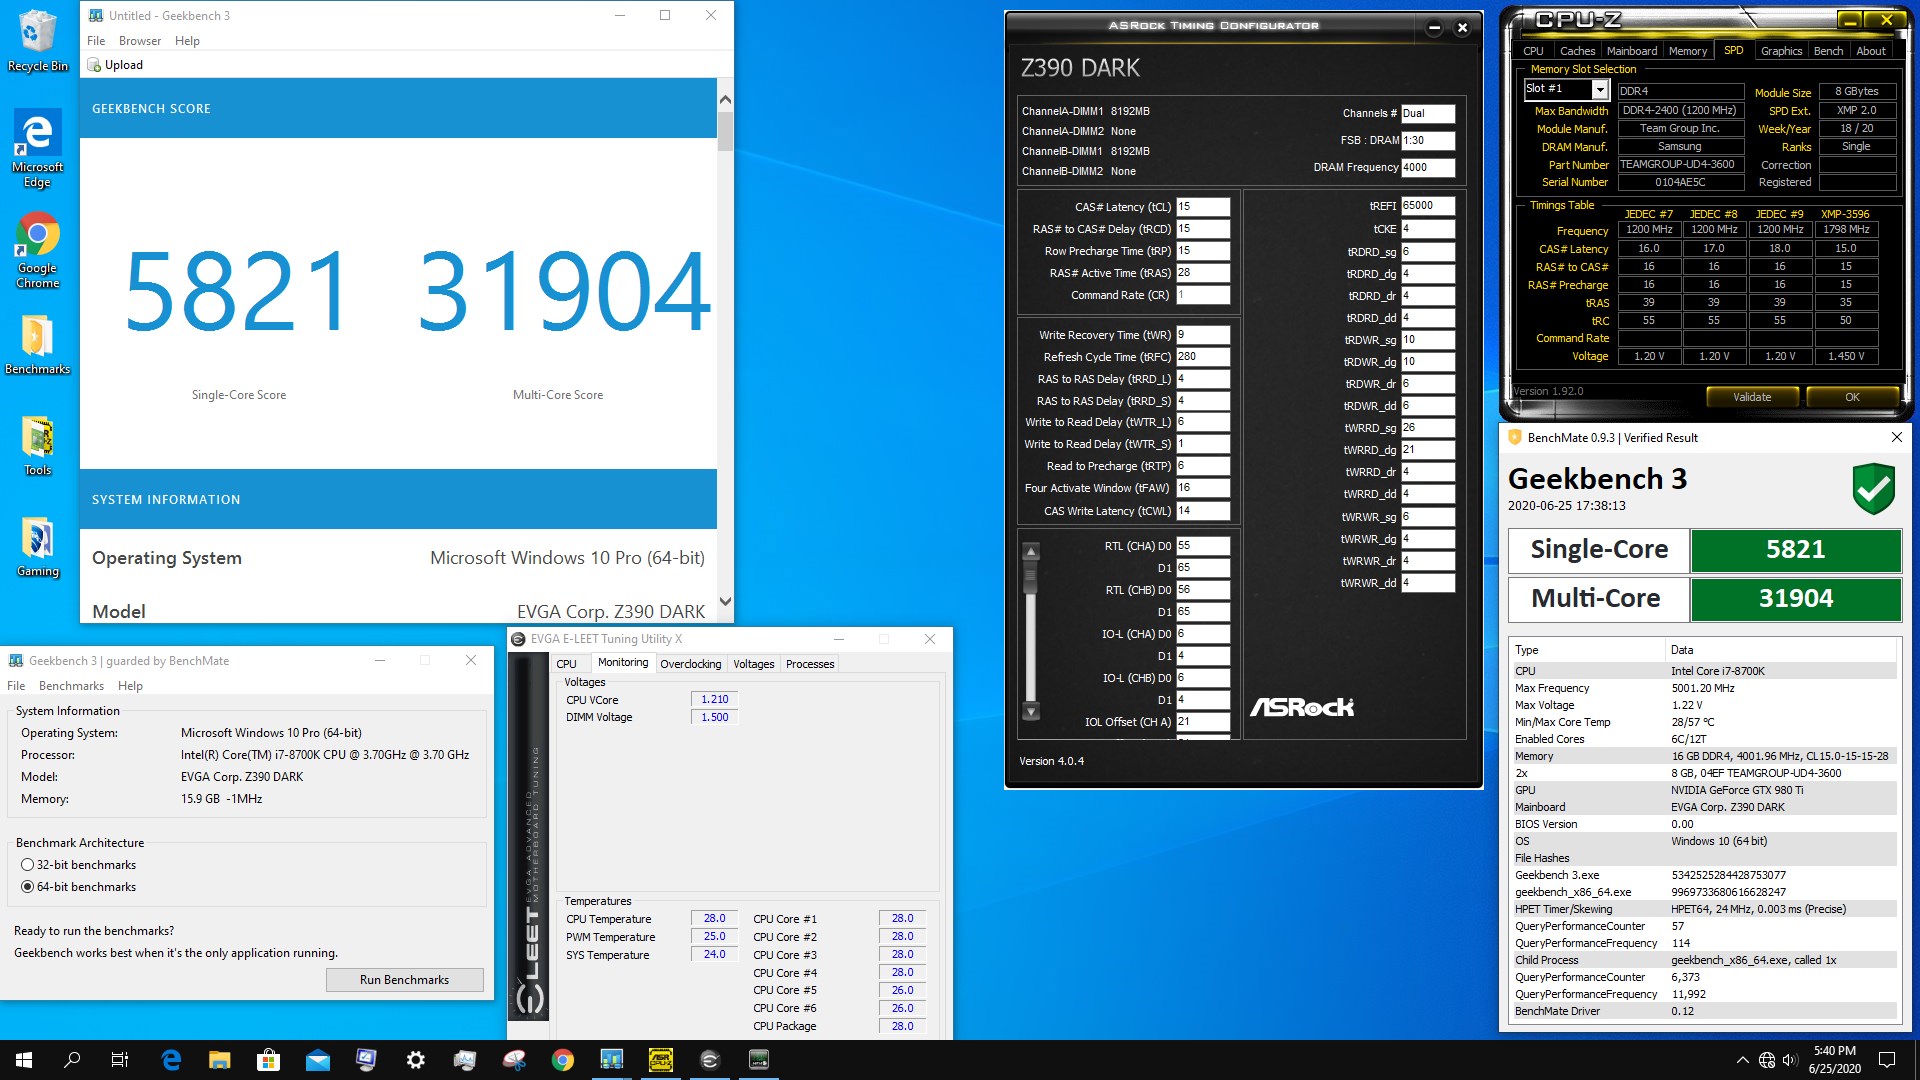The height and width of the screenshot is (1080, 1920).
Task: Click the Windows Start button
Action: (x=24, y=1060)
